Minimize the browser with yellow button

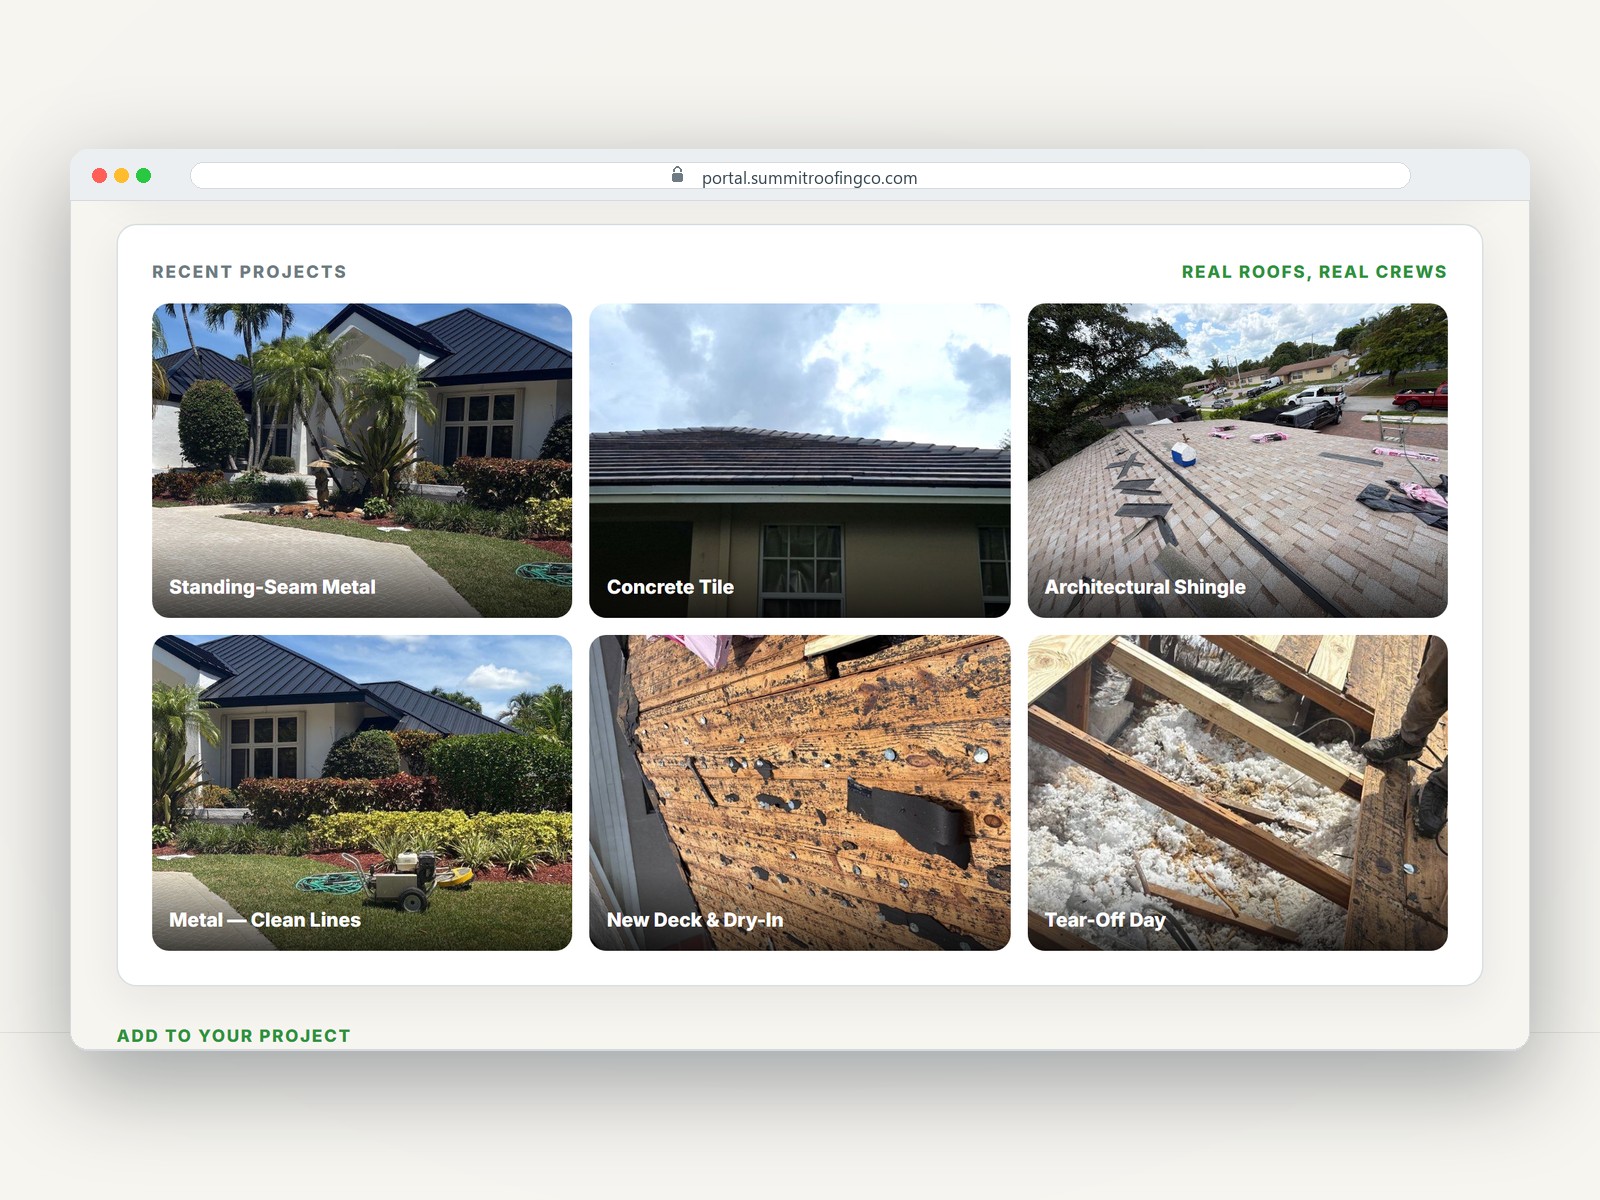[122, 176]
